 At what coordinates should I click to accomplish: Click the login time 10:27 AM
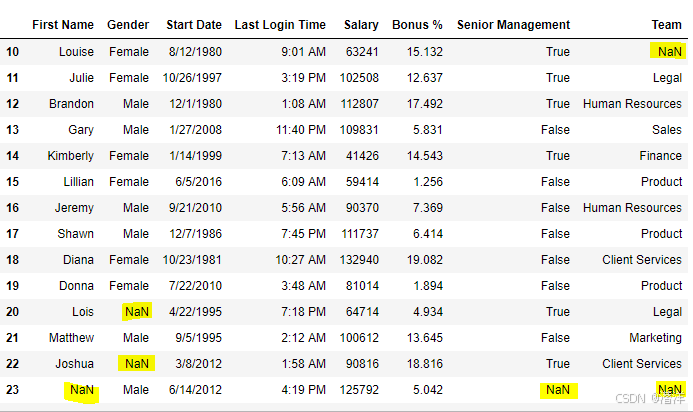[x=301, y=259]
